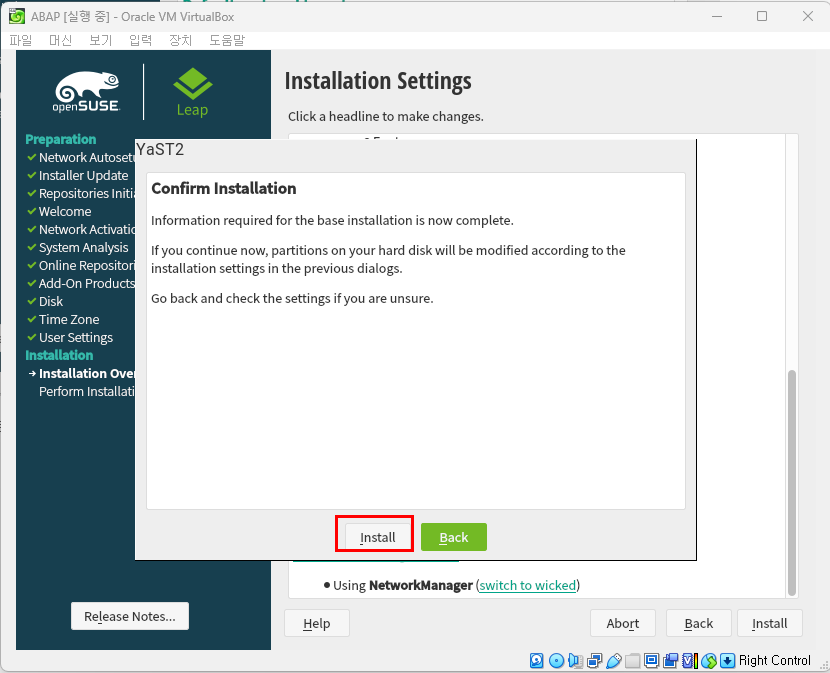Follow the 'switch to wicked' link

(x=528, y=585)
